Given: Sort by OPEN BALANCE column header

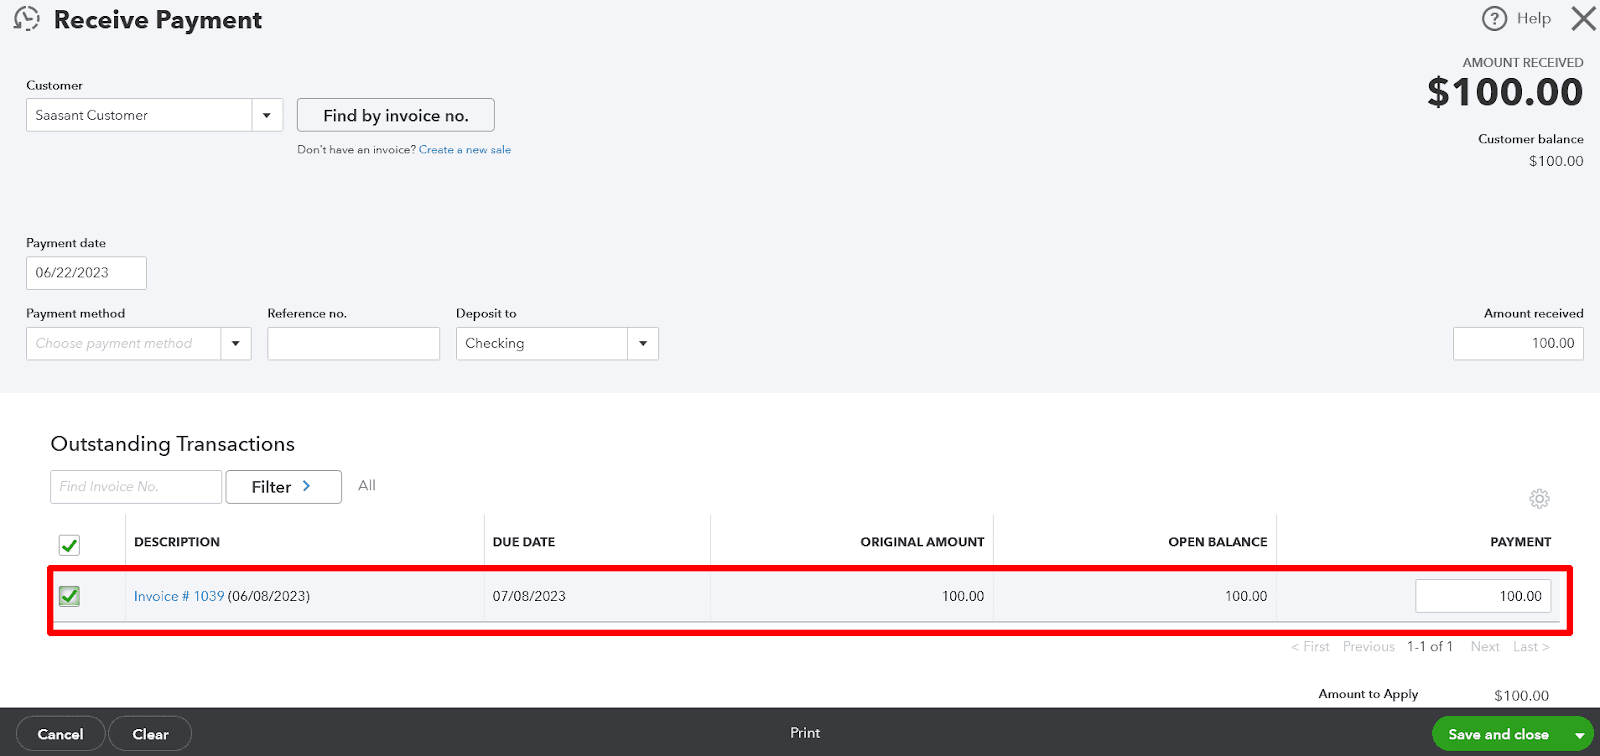Looking at the screenshot, I should point(1217,542).
